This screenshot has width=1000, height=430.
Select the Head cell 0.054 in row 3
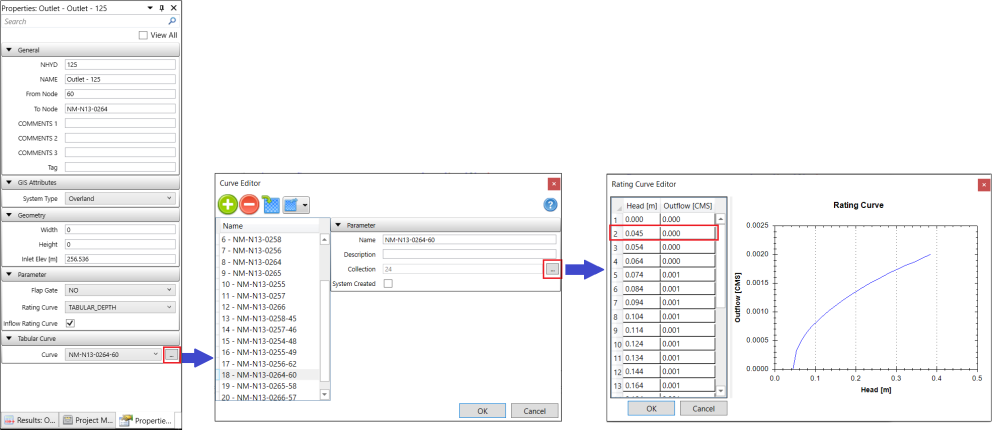[x=641, y=247]
